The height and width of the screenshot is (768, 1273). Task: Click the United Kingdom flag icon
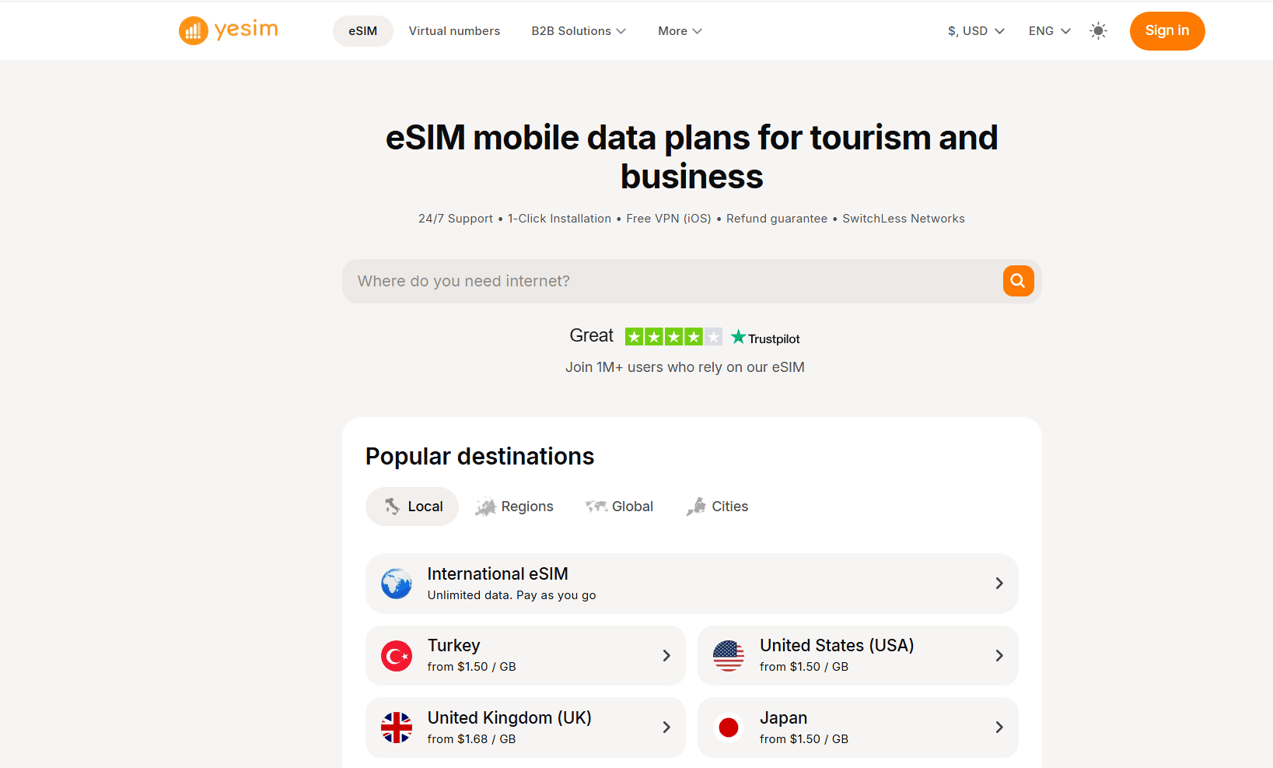coord(396,728)
